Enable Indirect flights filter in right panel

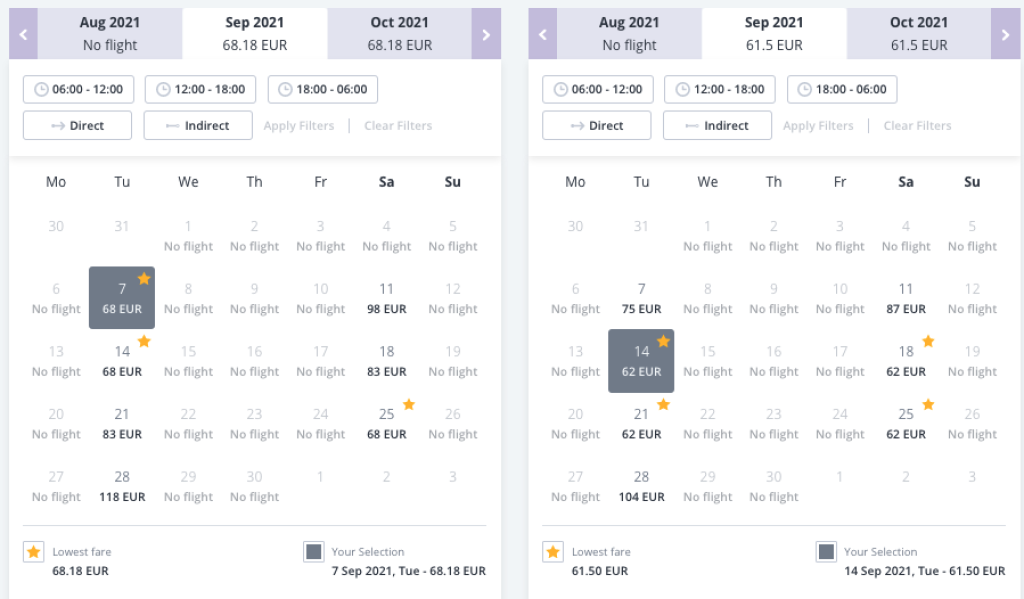[x=717, y=126]
